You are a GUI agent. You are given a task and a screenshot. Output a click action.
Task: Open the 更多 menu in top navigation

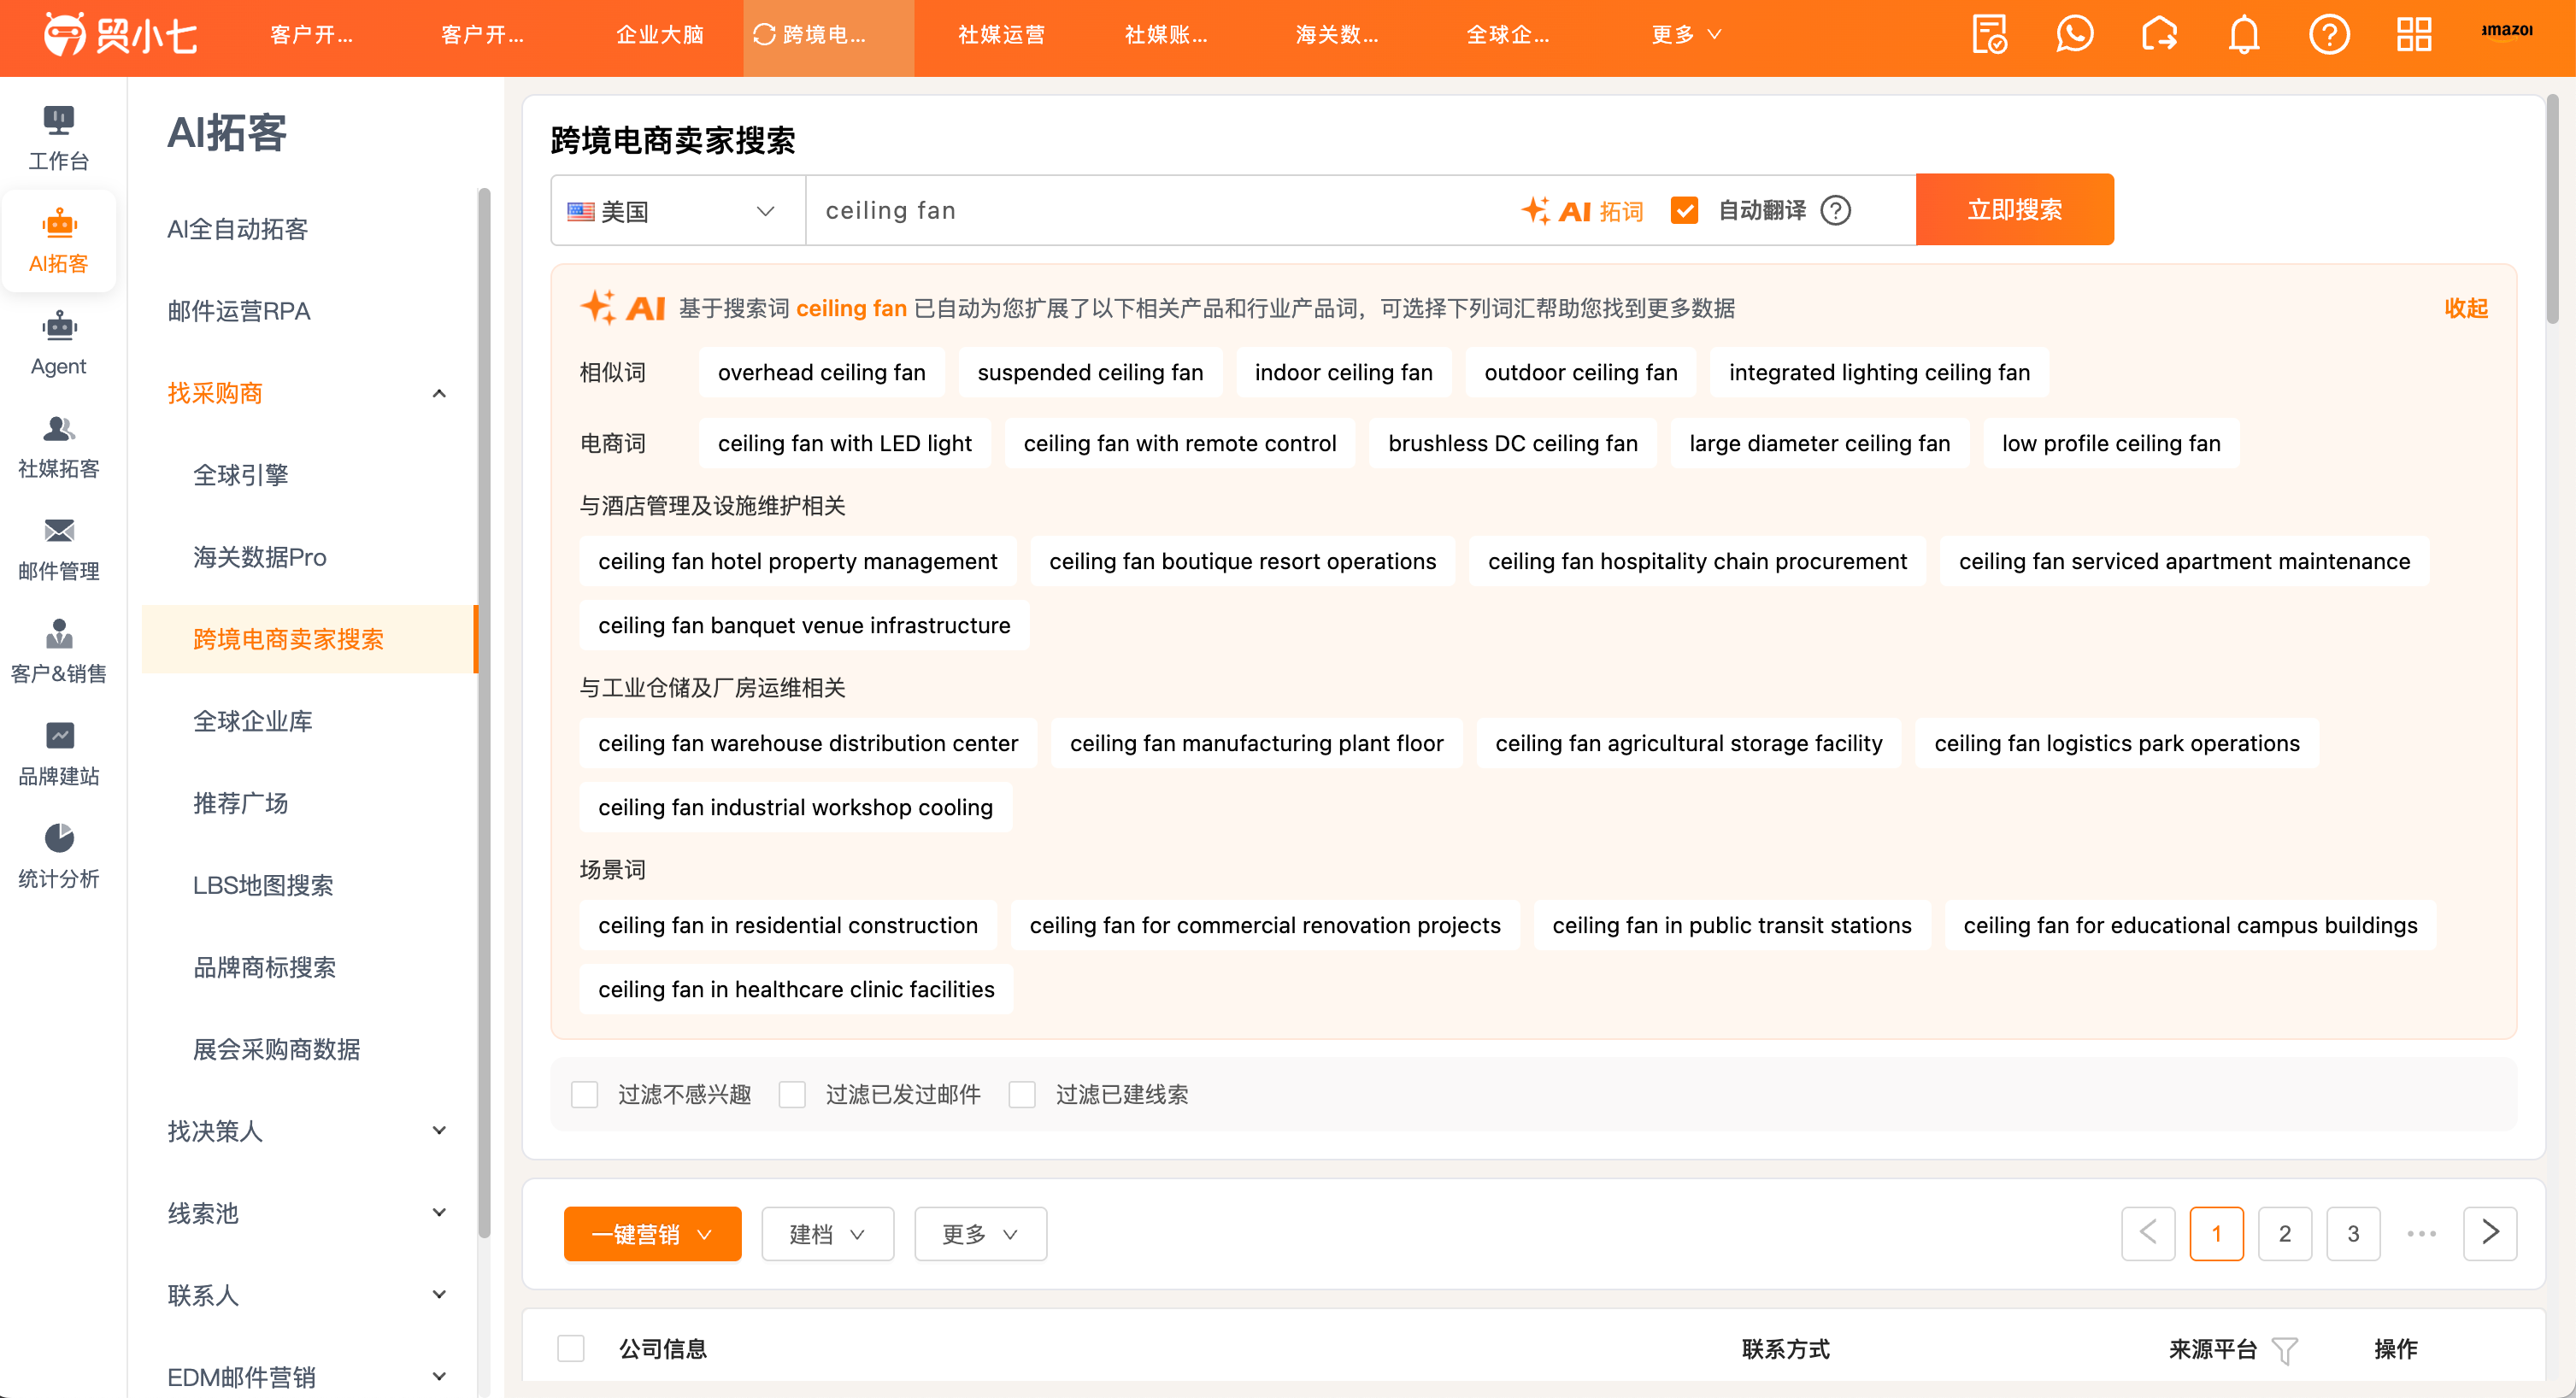click(1686, 35)
